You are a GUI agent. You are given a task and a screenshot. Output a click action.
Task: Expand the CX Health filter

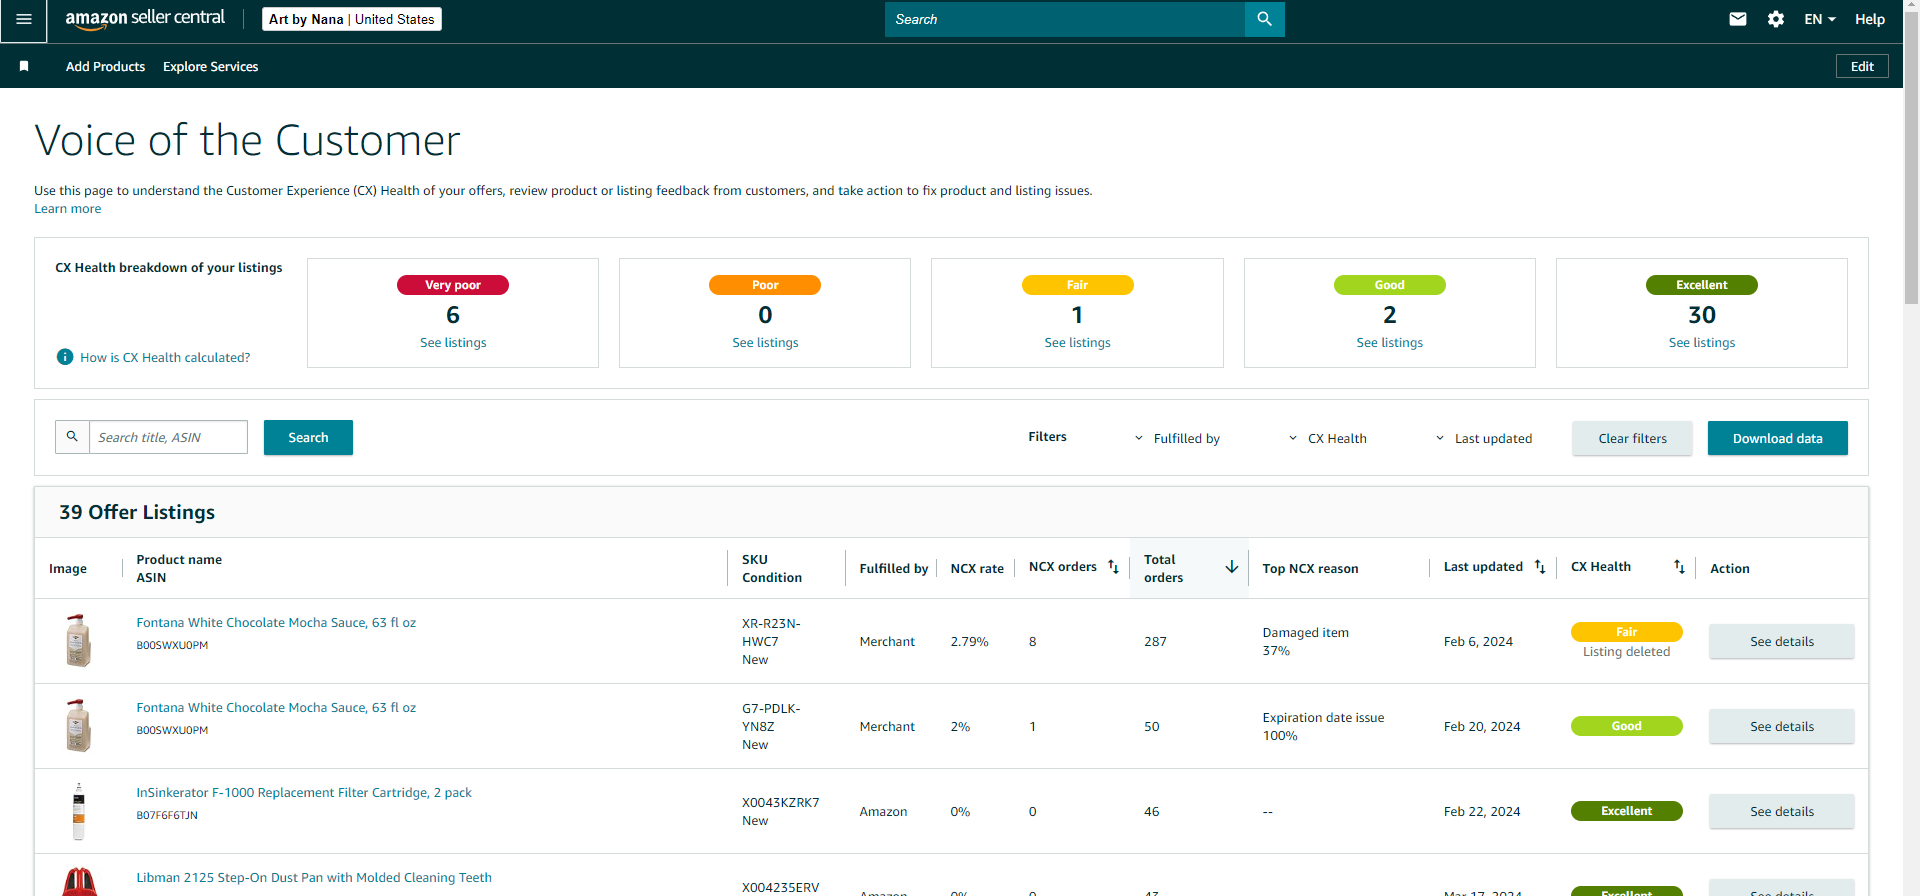tap(1327, 438)
